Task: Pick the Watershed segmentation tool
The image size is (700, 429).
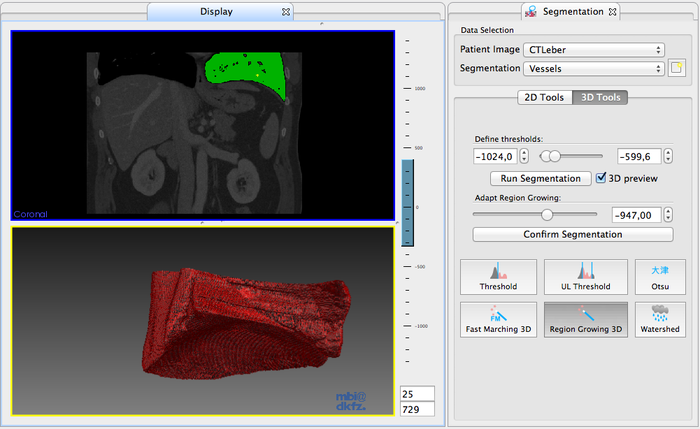Action: coord(660,319)
